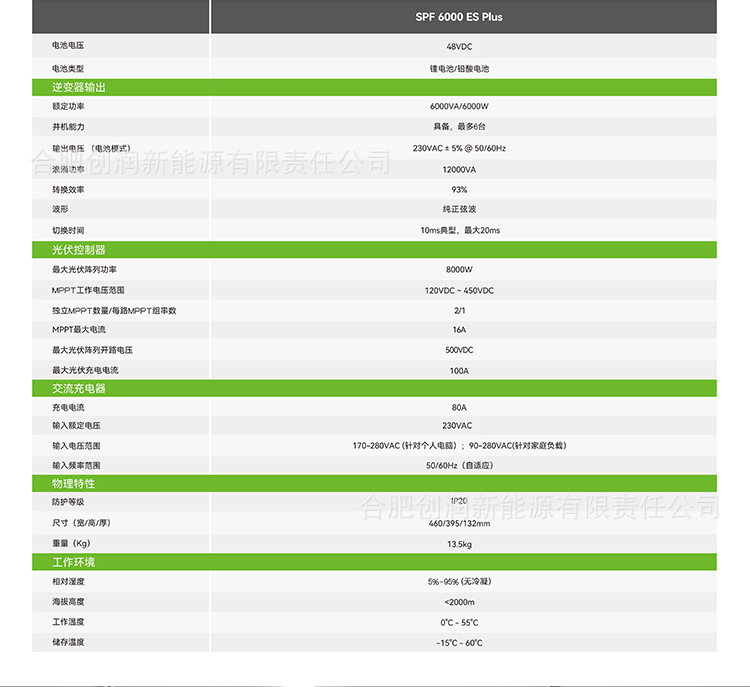The image size is (750, 687).
Task: Click the 2/1 value
Action: coord(459,311)
